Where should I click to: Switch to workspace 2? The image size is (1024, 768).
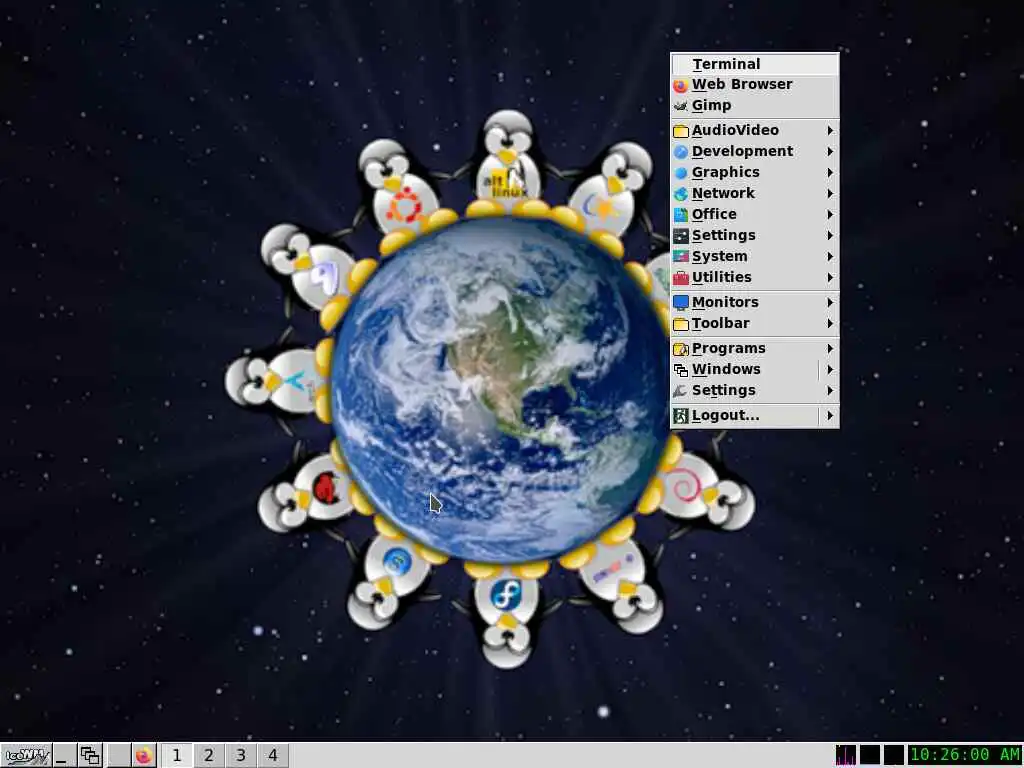[208, 756]
